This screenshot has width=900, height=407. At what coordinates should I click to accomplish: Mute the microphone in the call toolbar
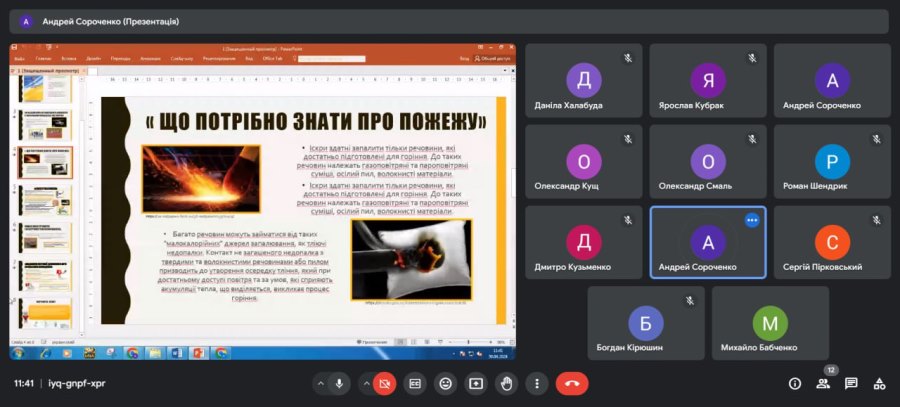(340, 383)
